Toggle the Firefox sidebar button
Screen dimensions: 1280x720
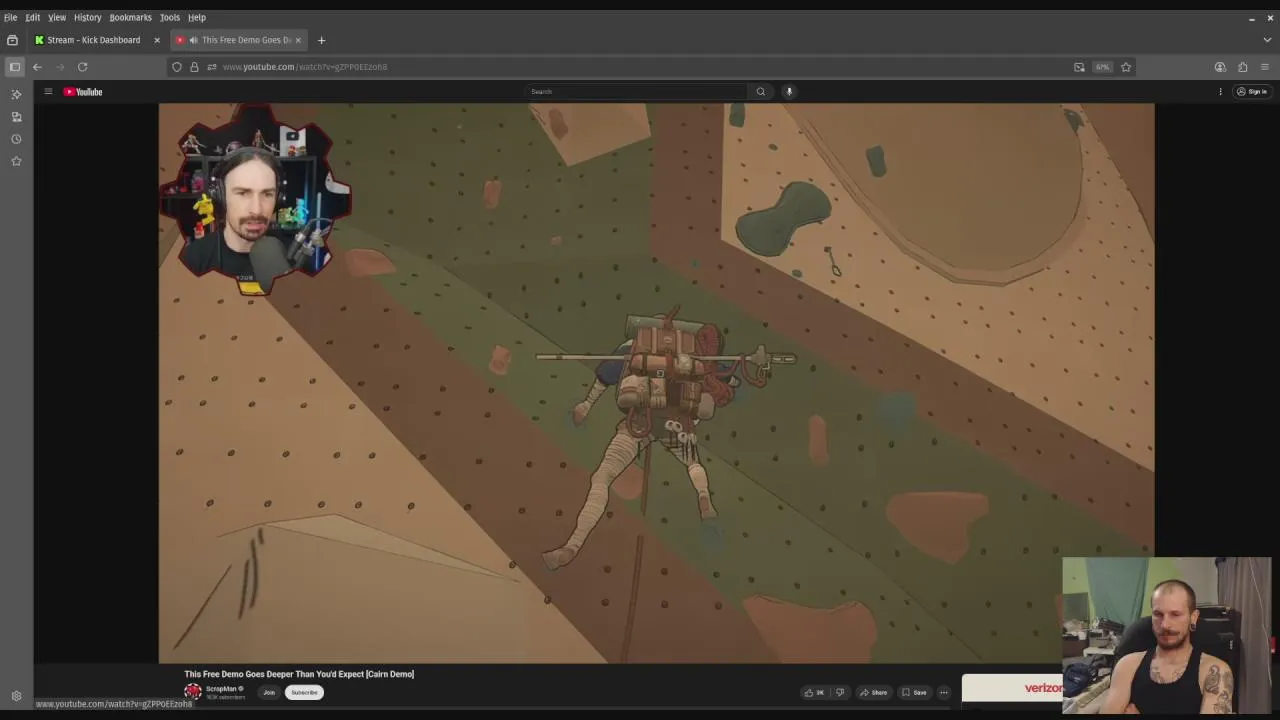pos(15,67)
